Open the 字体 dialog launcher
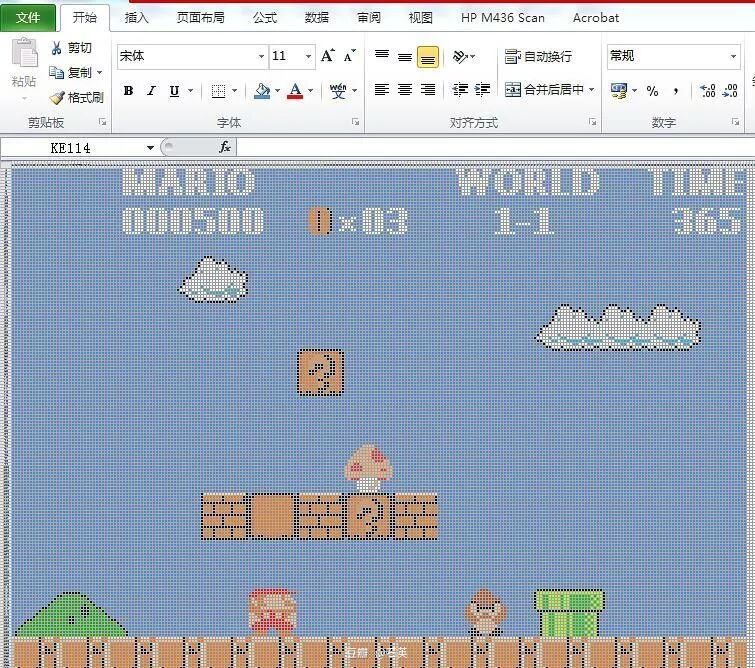The image size is (755, 668). (x=355, y=122)
